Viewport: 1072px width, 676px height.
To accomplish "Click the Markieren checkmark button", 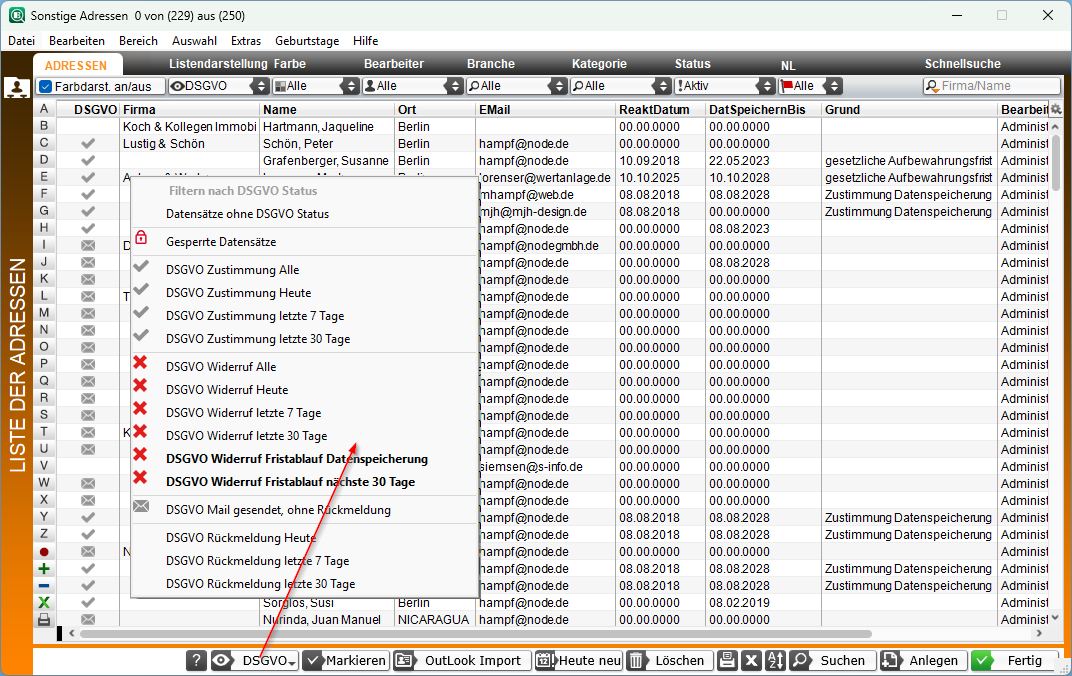I will click(345, 661).
